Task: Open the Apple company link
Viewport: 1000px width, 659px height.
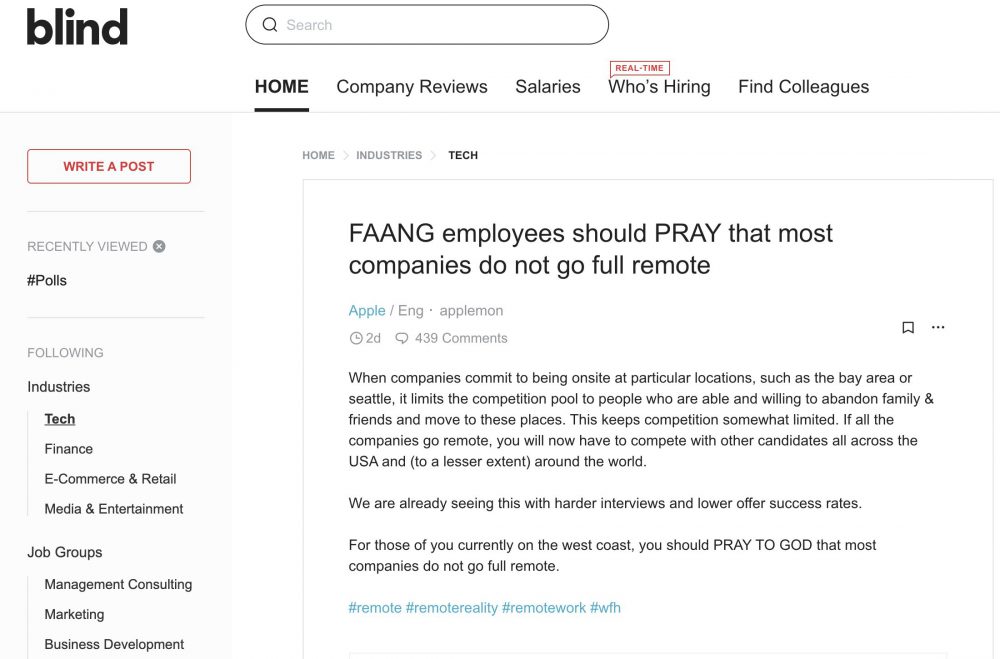Action: pos(367,311)
